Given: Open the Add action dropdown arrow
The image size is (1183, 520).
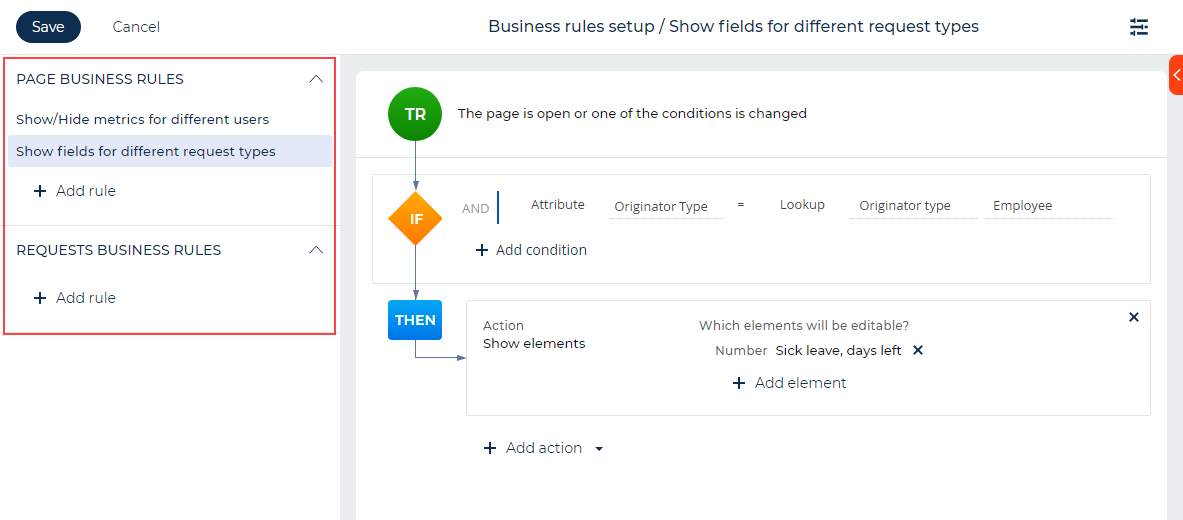Looking at the screenshot, I should point(599,449).
